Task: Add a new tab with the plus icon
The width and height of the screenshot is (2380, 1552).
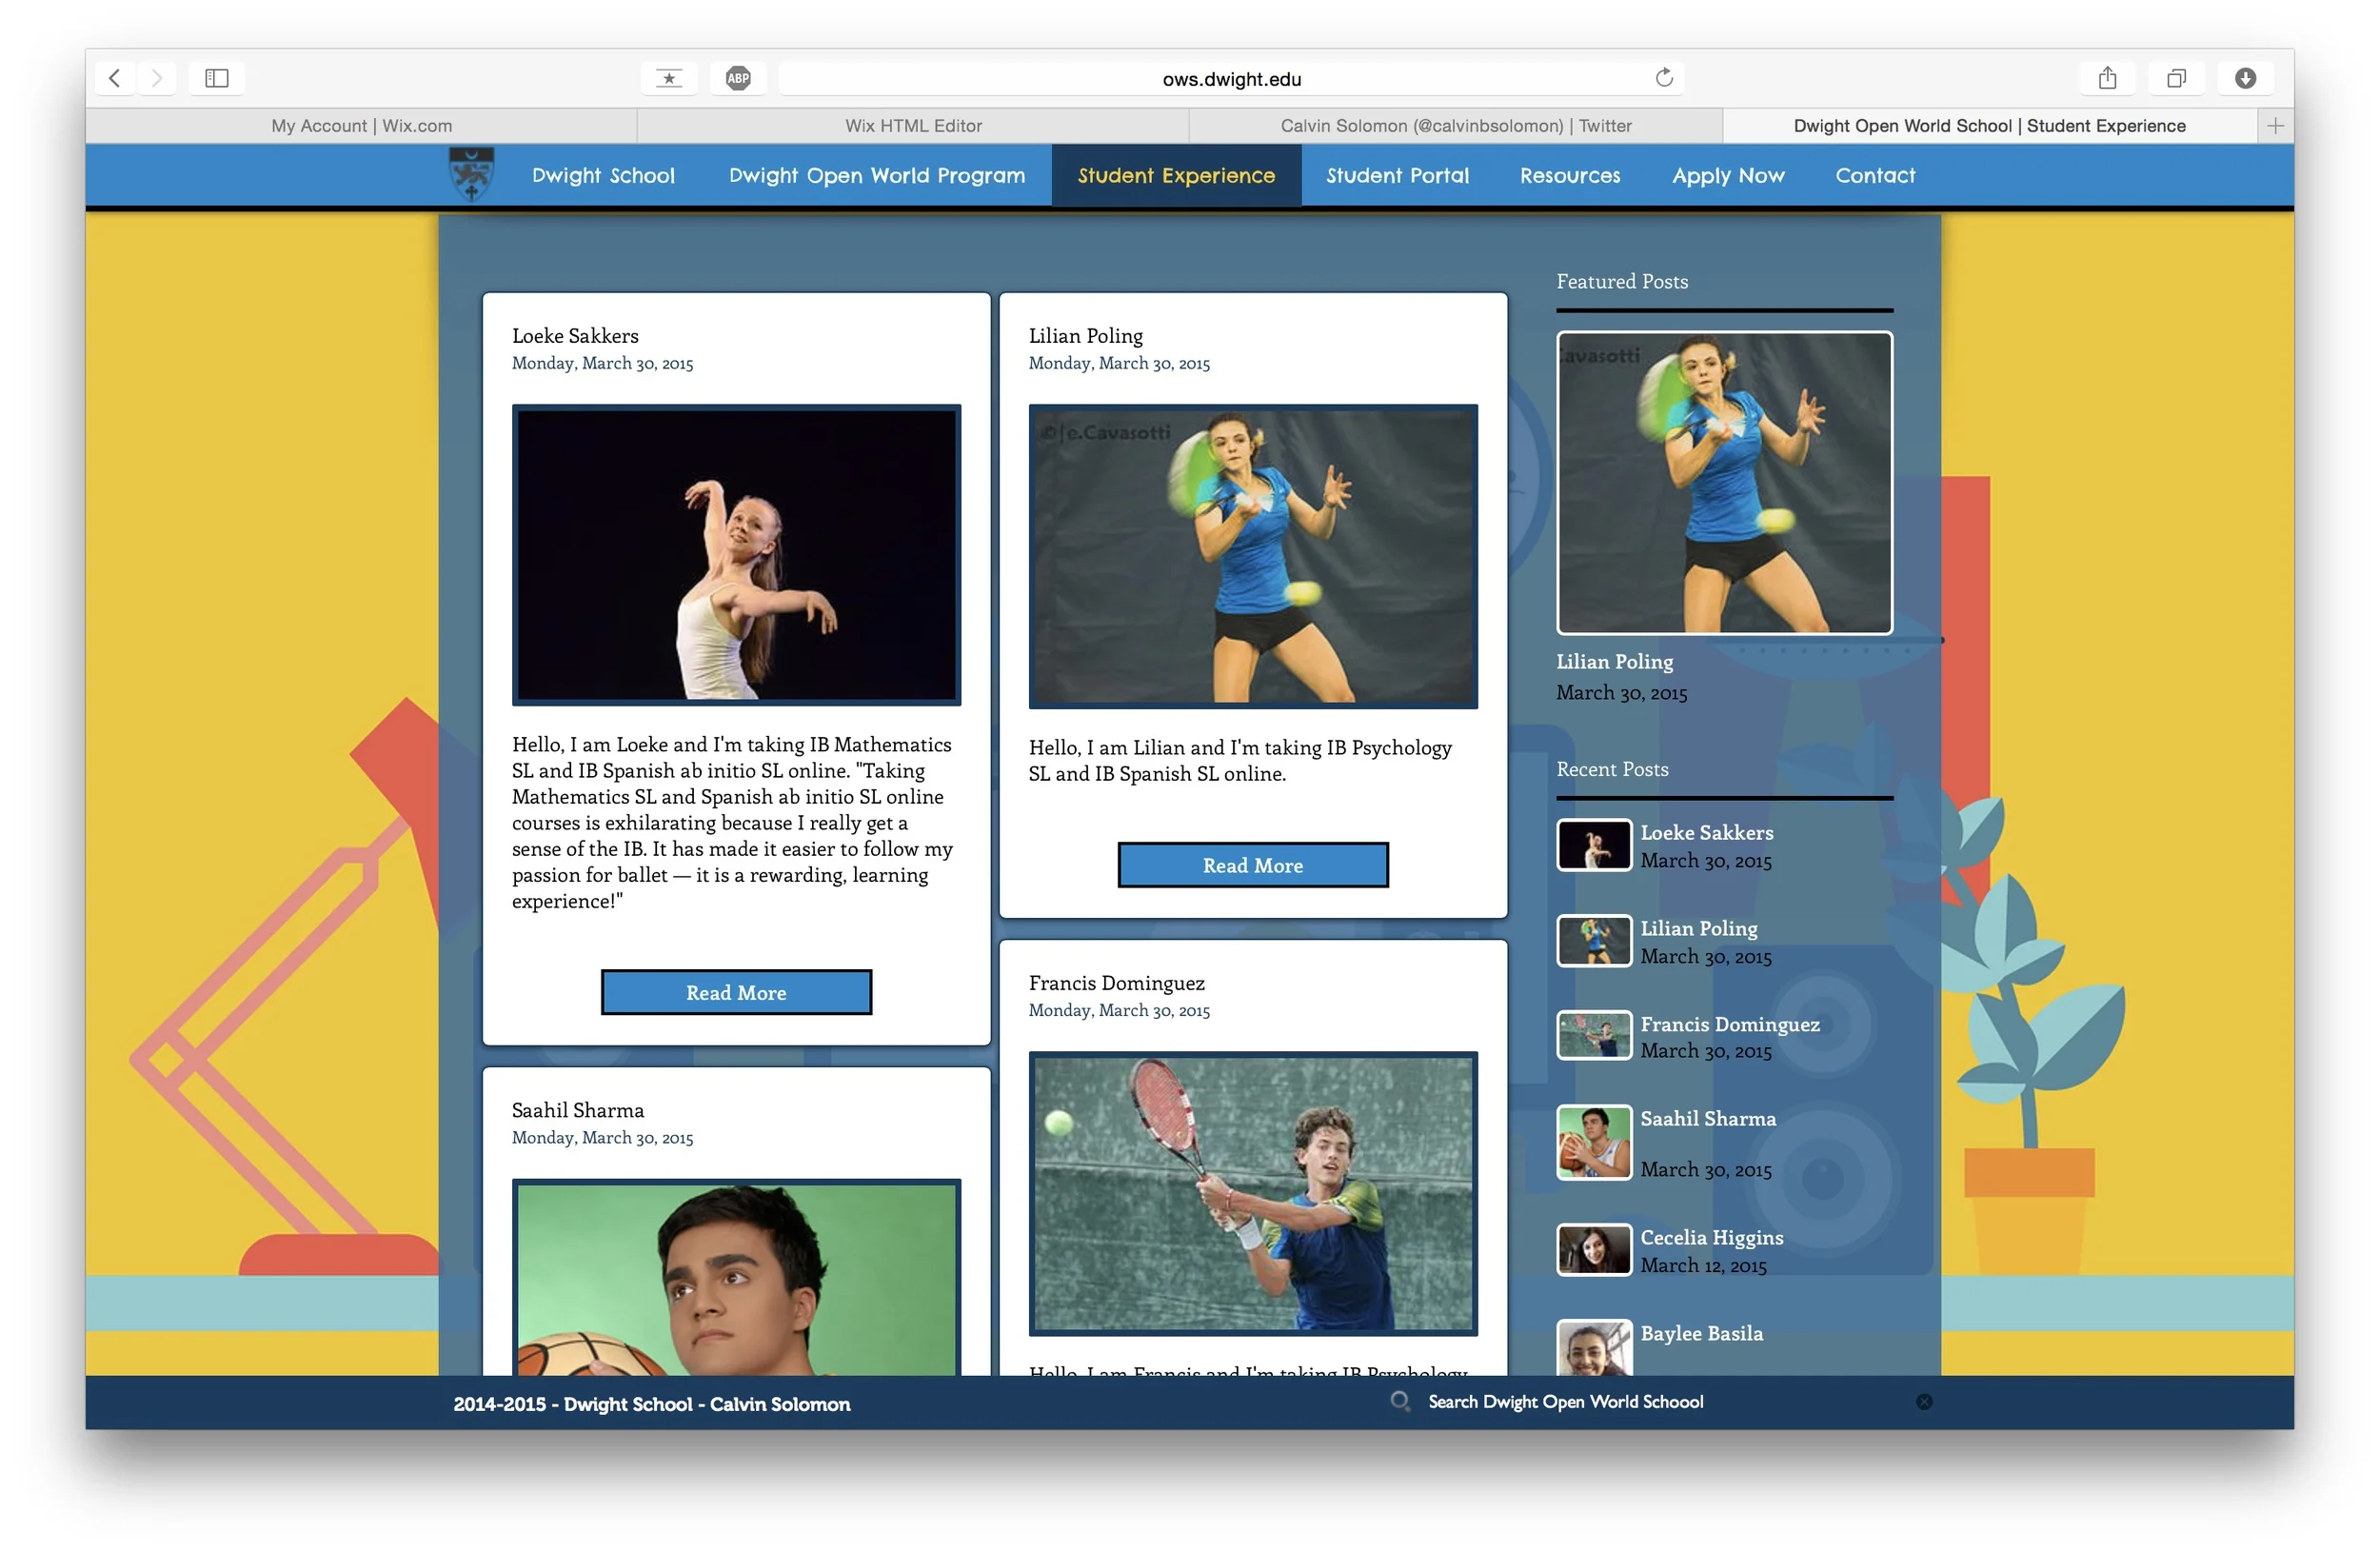Action: [2275, 126]
